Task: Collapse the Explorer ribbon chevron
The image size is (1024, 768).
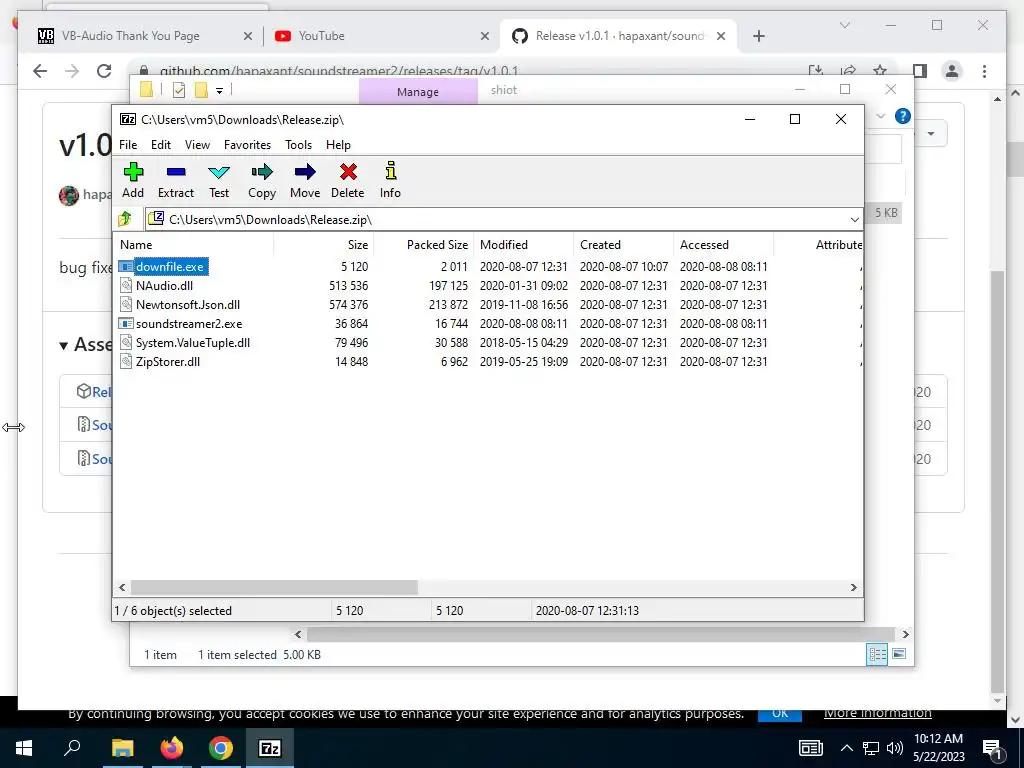Action: pos(880,116)
